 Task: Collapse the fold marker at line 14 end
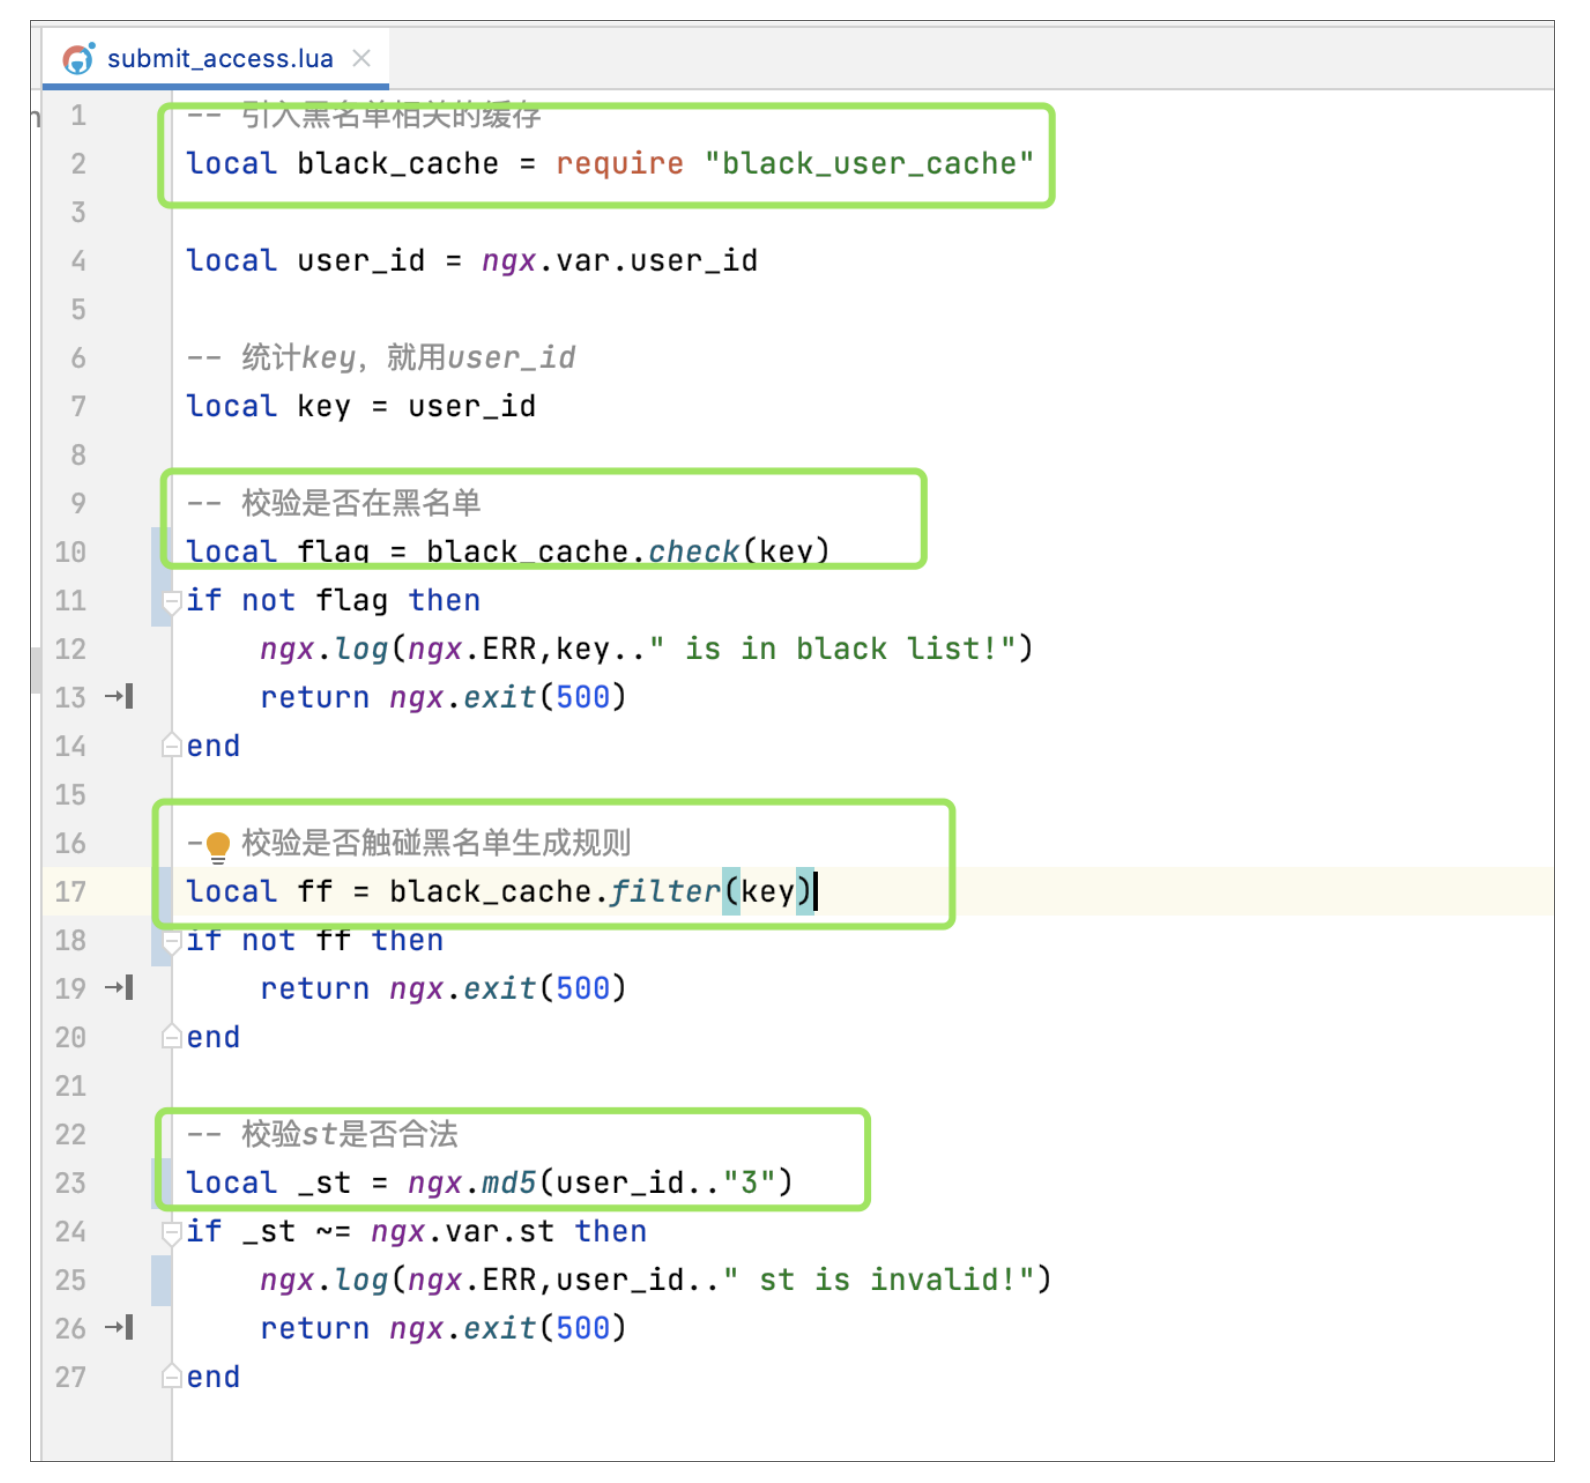(171, 746)
